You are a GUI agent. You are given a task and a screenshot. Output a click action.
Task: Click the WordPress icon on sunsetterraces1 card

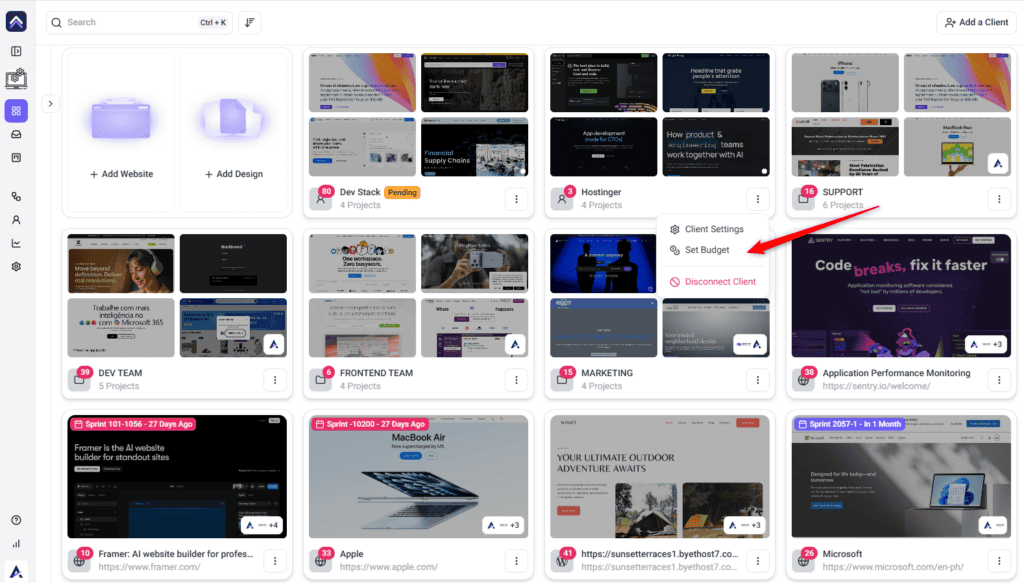pos(562,560)
